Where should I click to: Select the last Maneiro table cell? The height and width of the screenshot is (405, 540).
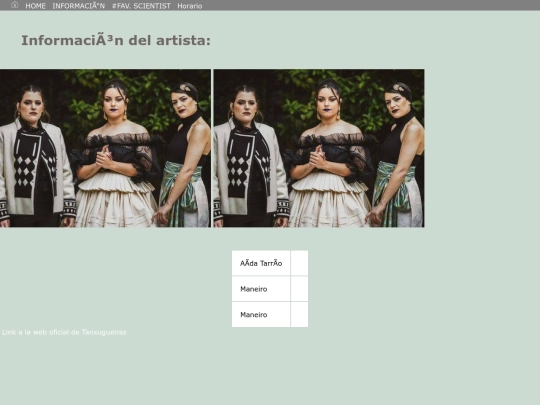point(261,314)
